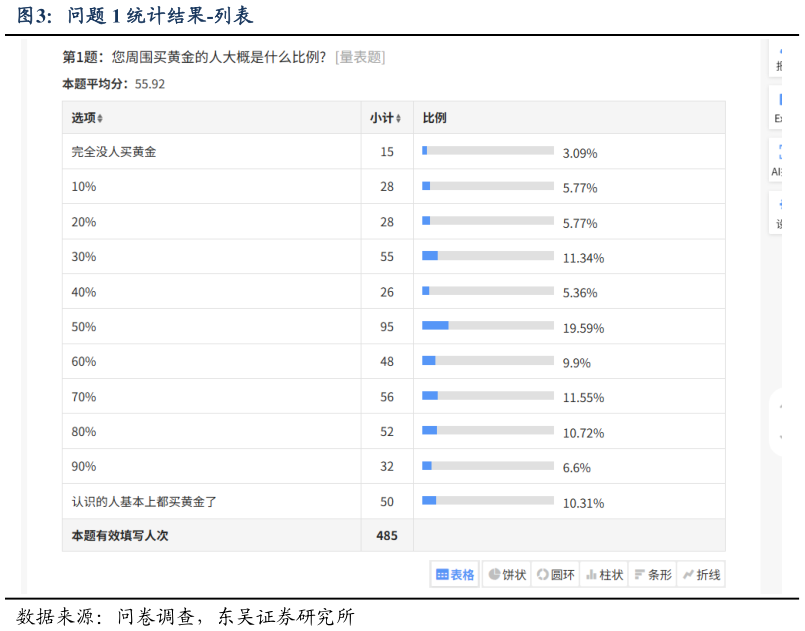
Task: Select the 60% option label
Action: click(x=84, y=361)
